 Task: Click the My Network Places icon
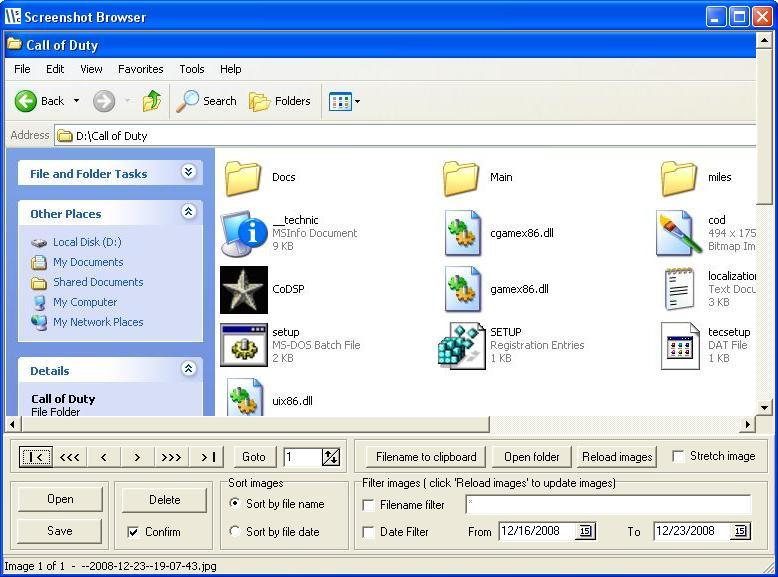tap(39, 322)
